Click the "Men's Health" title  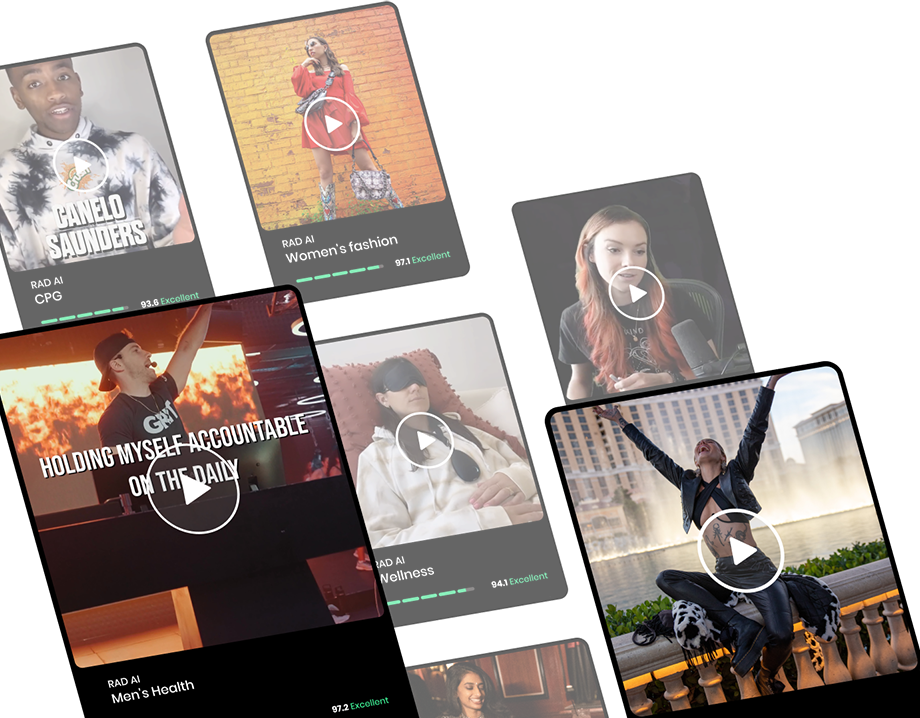coord(153,691)
